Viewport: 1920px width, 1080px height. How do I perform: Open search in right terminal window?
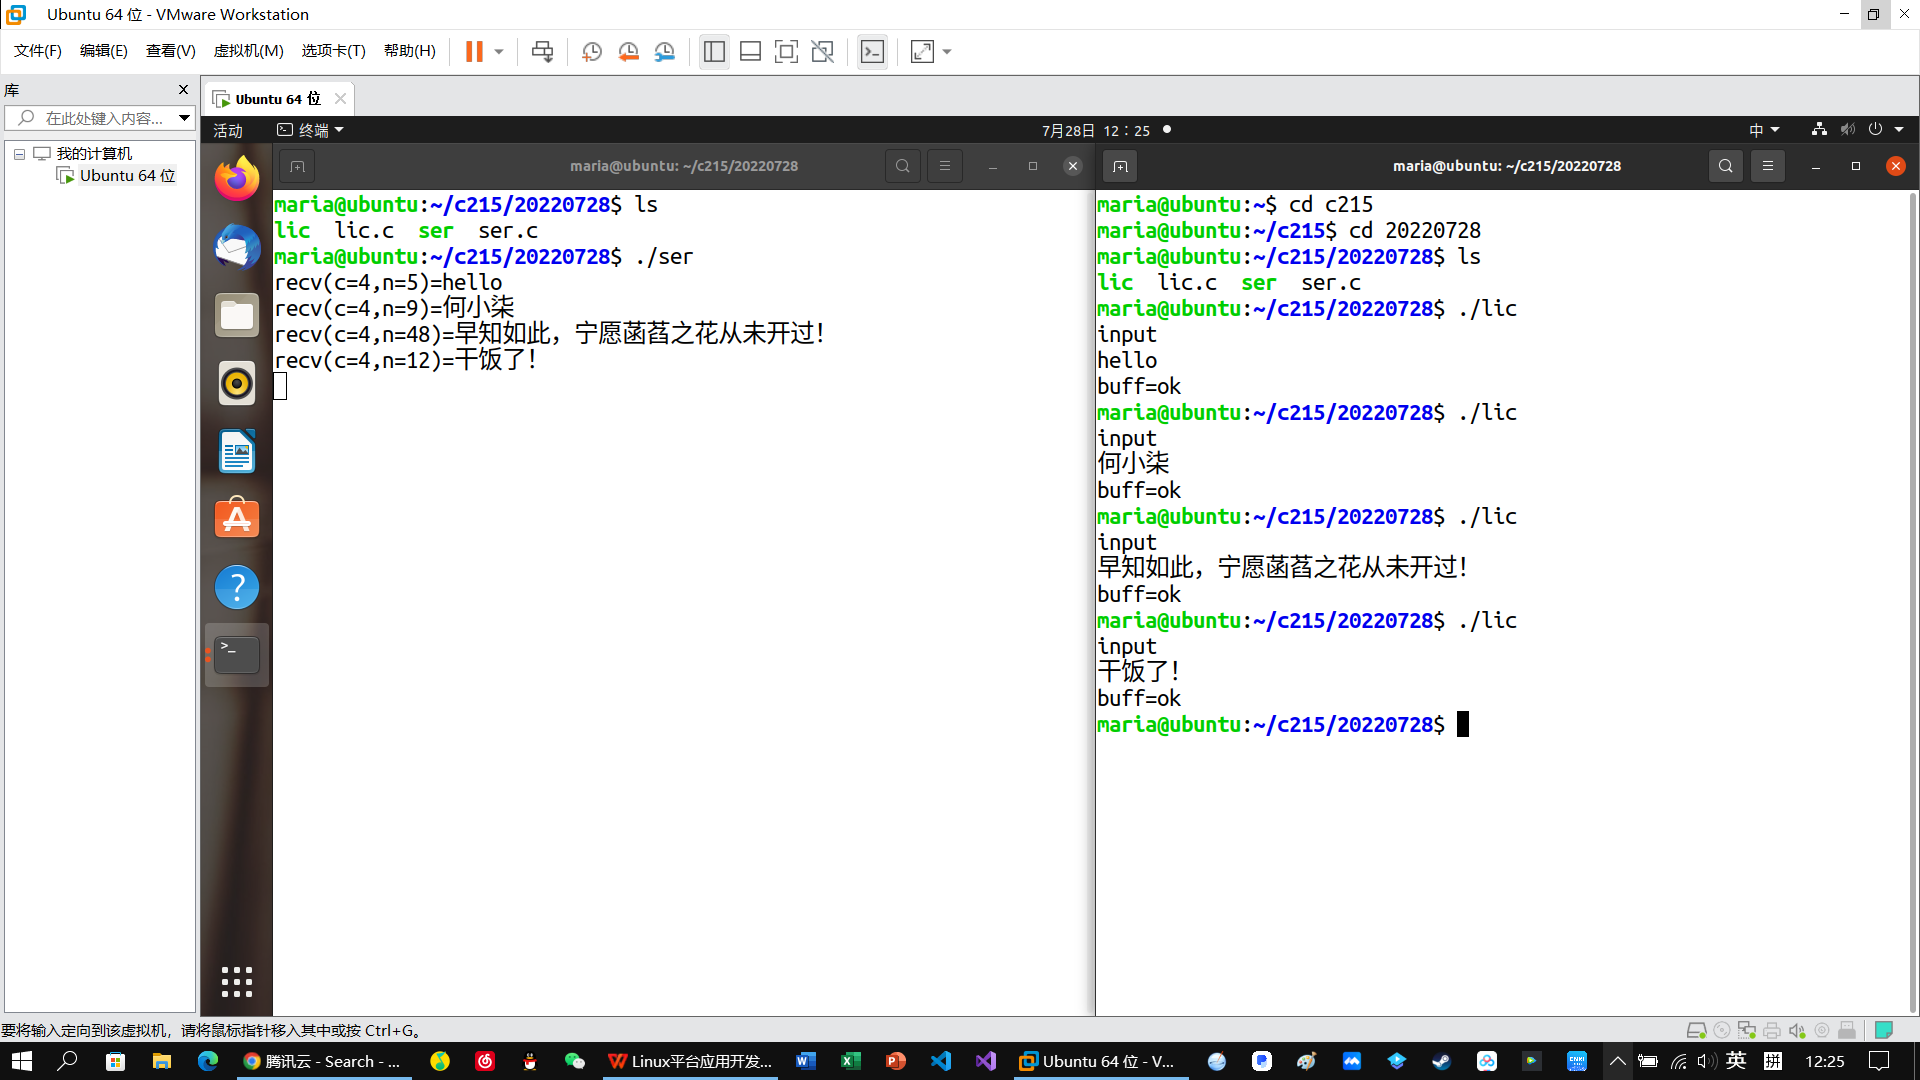(1725, 166)
